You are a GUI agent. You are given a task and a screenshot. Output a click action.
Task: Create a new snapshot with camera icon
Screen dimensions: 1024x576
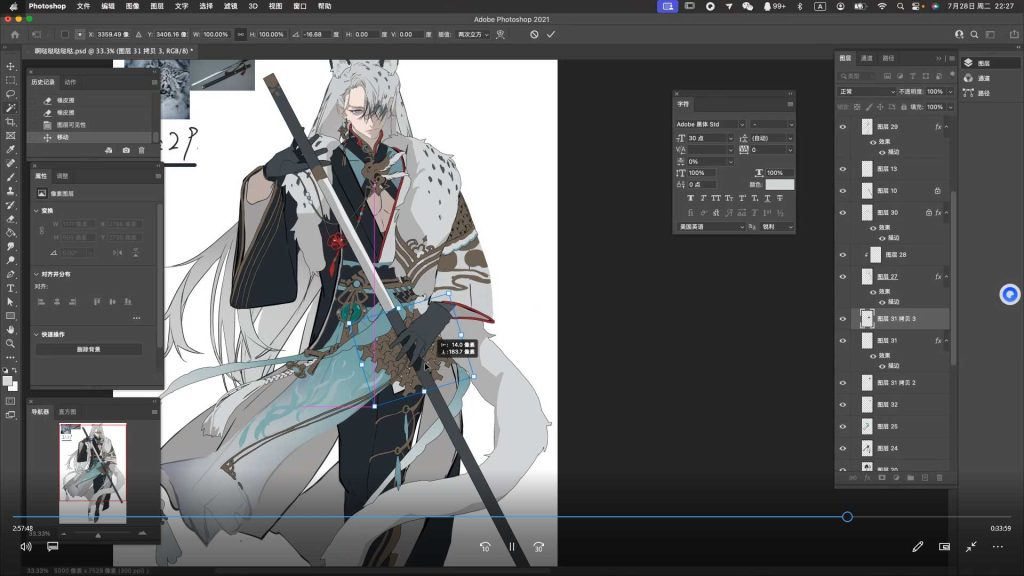coord(126,150)
